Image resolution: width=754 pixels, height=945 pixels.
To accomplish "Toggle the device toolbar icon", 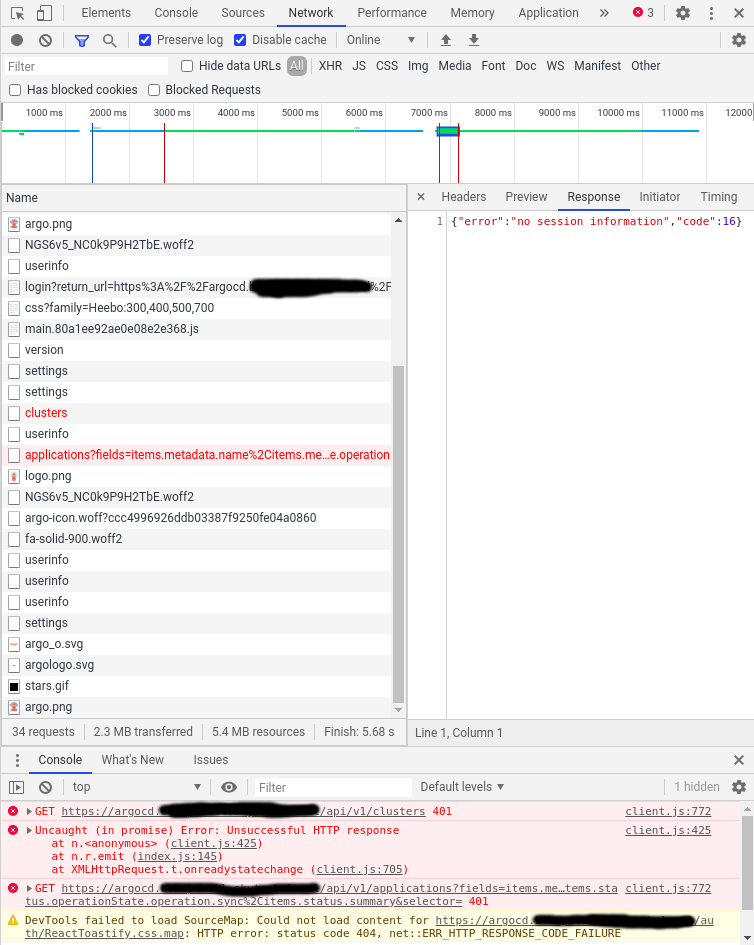I will click(44, 13).
